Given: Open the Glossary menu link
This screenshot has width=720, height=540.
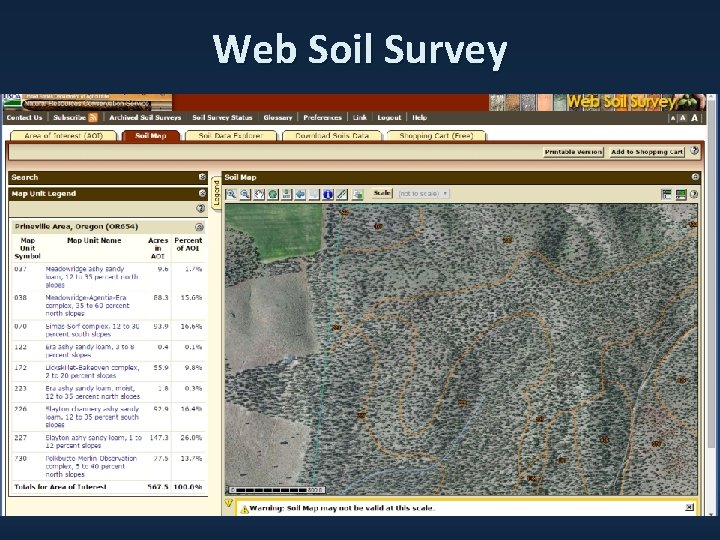Looking at the screenshot, I should click(x=278, y=118).
